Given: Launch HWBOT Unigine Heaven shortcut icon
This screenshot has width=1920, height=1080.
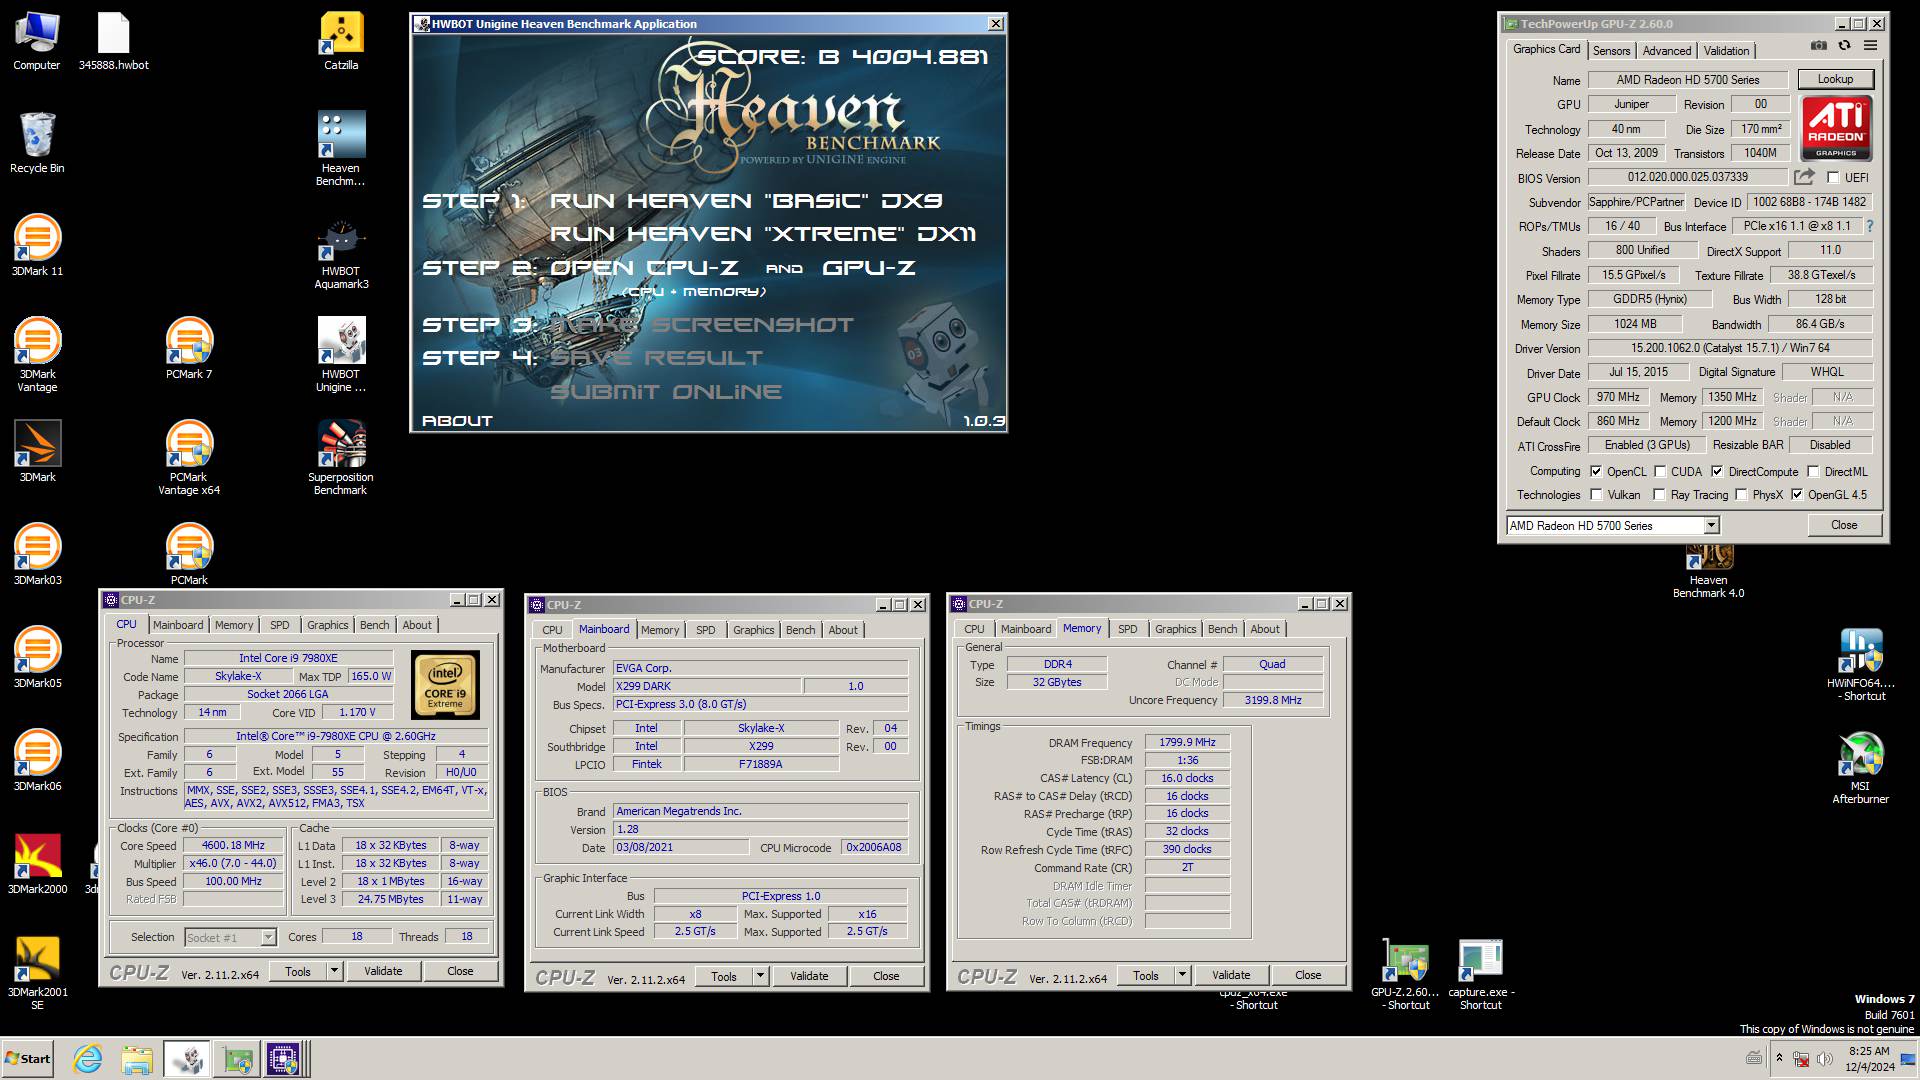Looking at the screenshot, I should 341,355.
